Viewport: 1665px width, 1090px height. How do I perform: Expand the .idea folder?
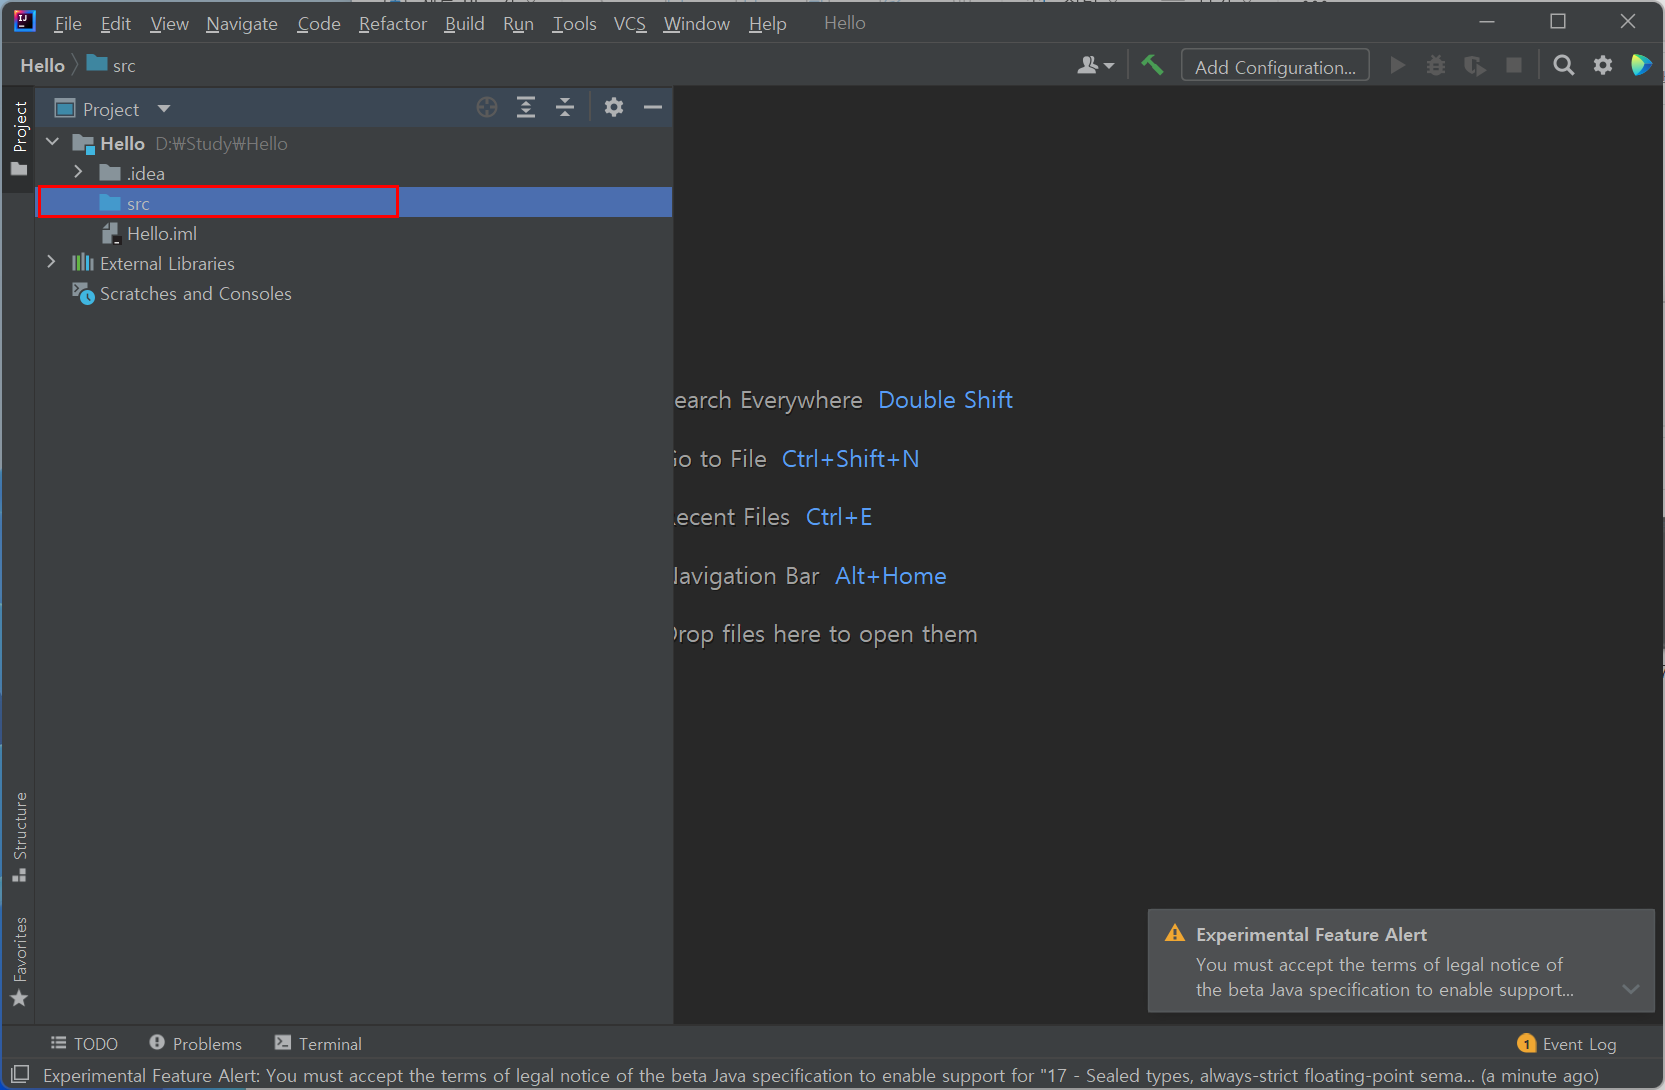pyautogui.click(x=78, y=173)
